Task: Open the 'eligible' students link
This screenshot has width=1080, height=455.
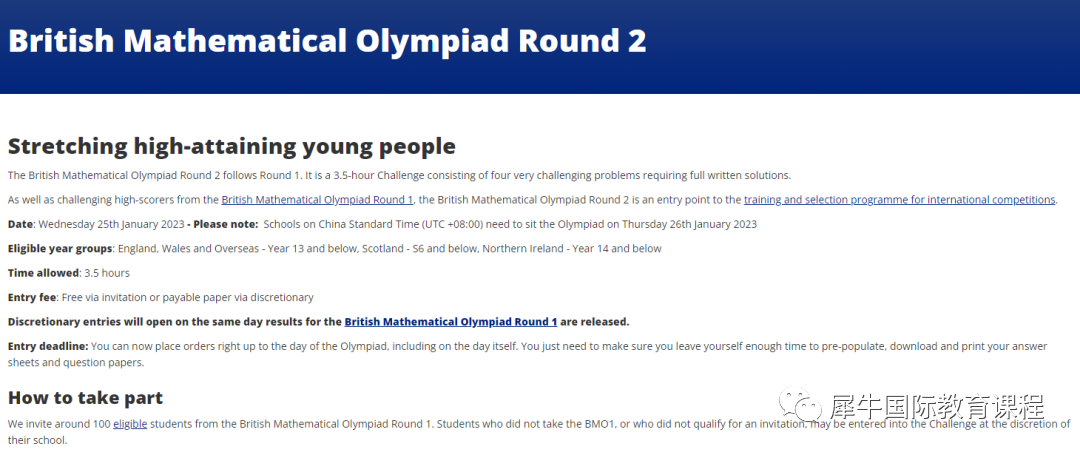Action: click(x=130, y=424)
